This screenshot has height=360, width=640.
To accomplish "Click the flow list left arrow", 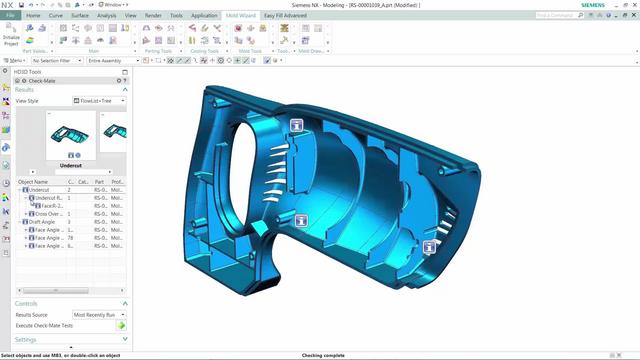I will [x=33, y=172].
